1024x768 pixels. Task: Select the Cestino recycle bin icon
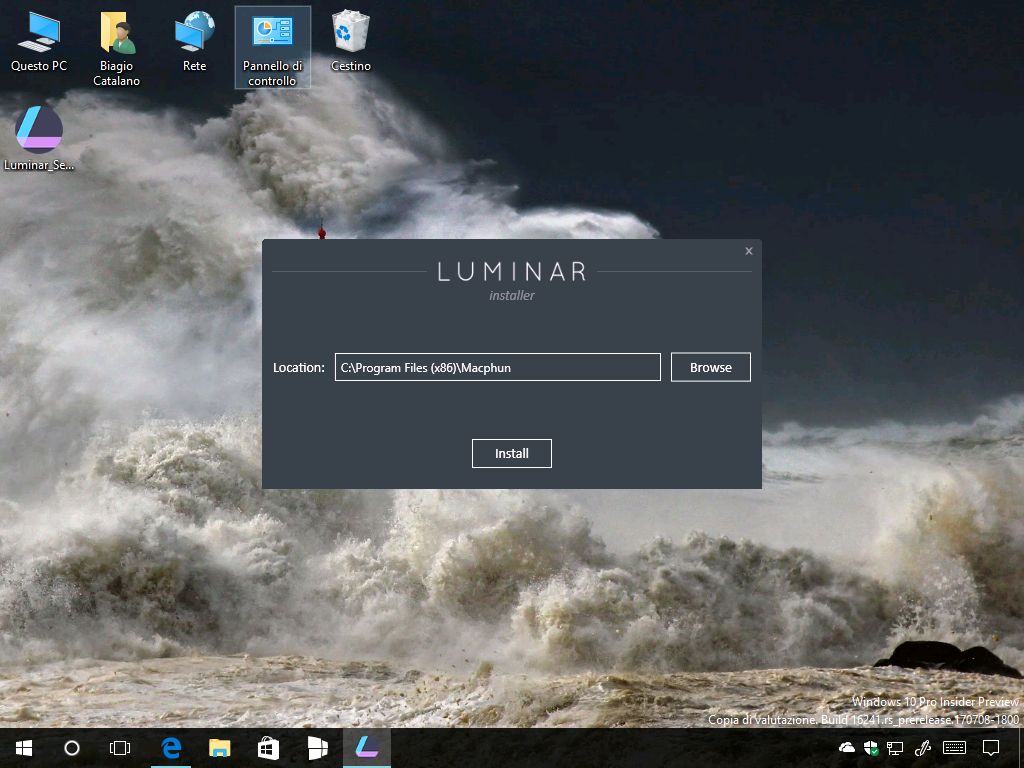[x=351, y=42]
